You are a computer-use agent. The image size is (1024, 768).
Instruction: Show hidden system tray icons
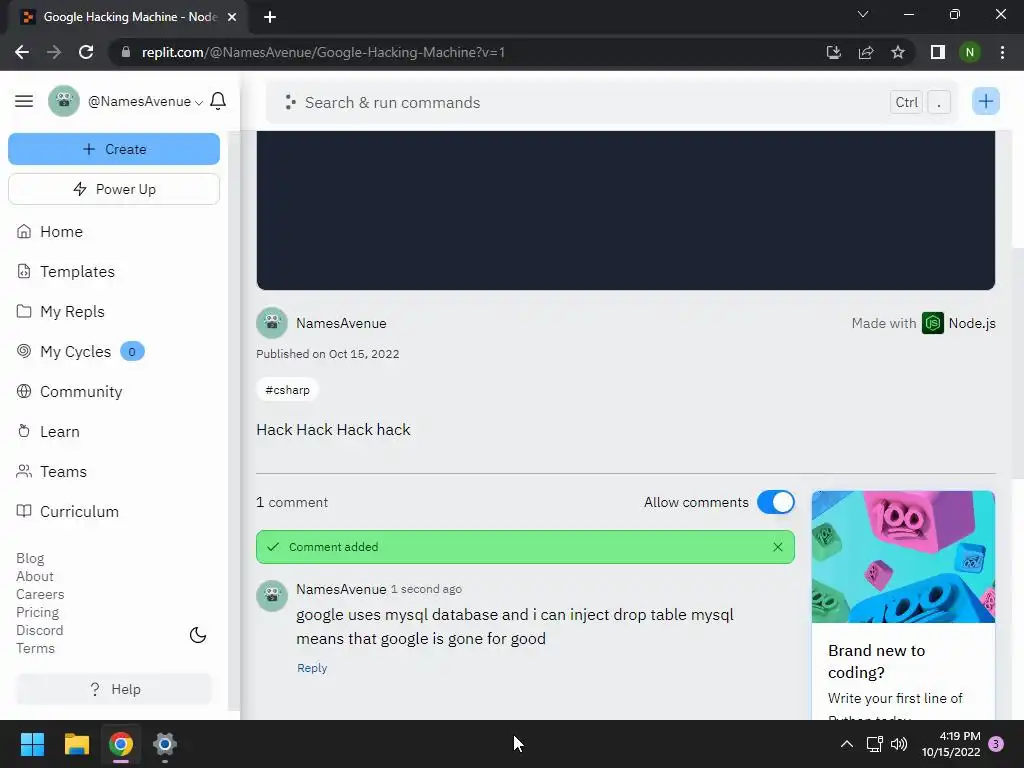pyautogui.click(x=846, y=744)
